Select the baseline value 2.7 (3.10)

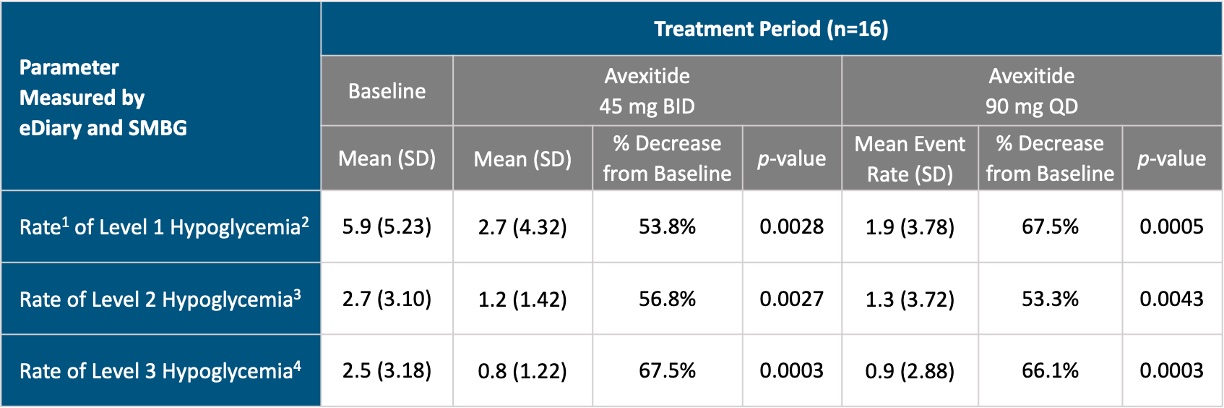point(387,298)
